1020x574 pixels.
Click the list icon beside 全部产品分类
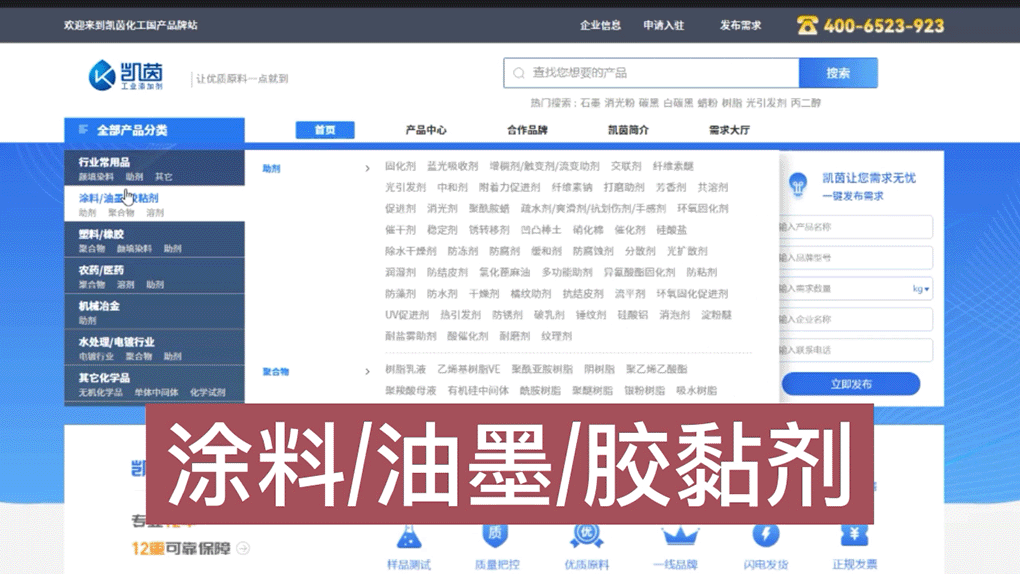[83, 130]
